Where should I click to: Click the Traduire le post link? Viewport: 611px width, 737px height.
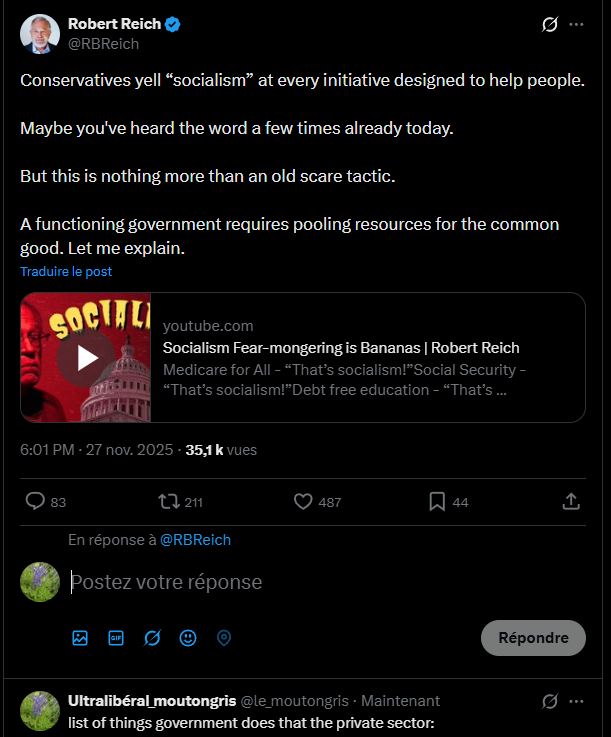(66, 271)
